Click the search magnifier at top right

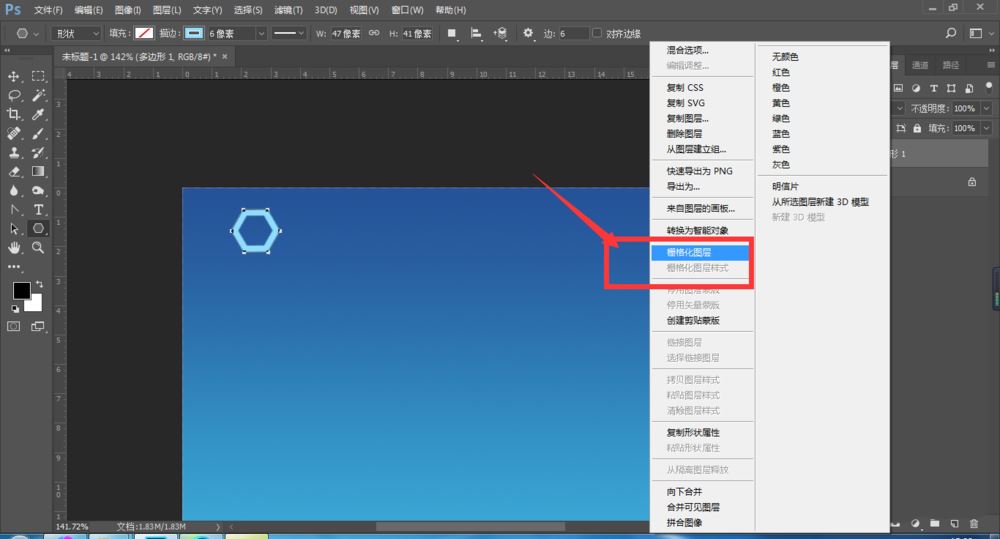(950, 33)
